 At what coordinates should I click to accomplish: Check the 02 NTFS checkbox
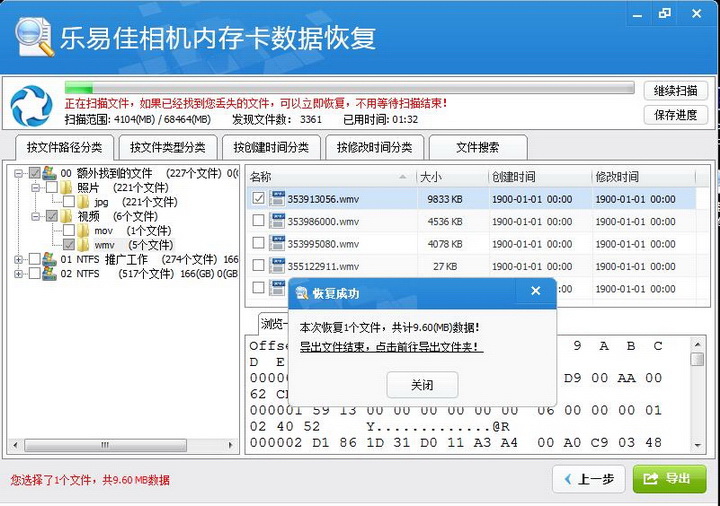coord(34,274)
